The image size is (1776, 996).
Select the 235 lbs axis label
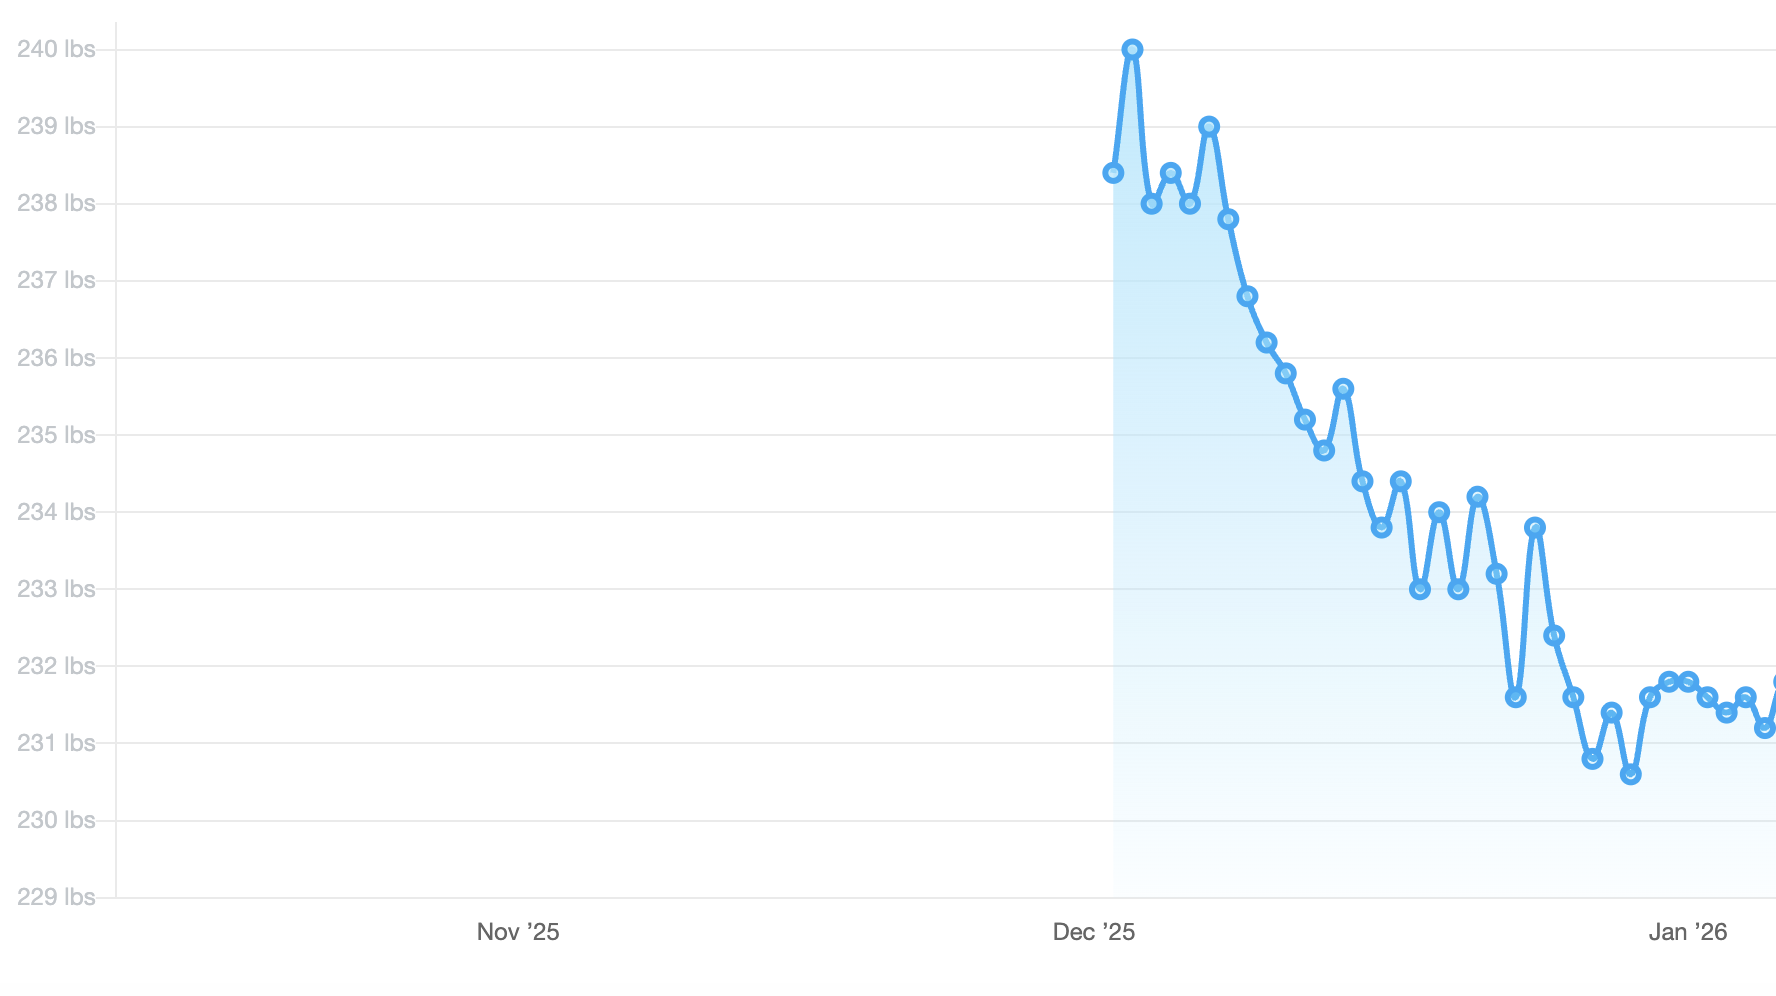click(56, 435)
